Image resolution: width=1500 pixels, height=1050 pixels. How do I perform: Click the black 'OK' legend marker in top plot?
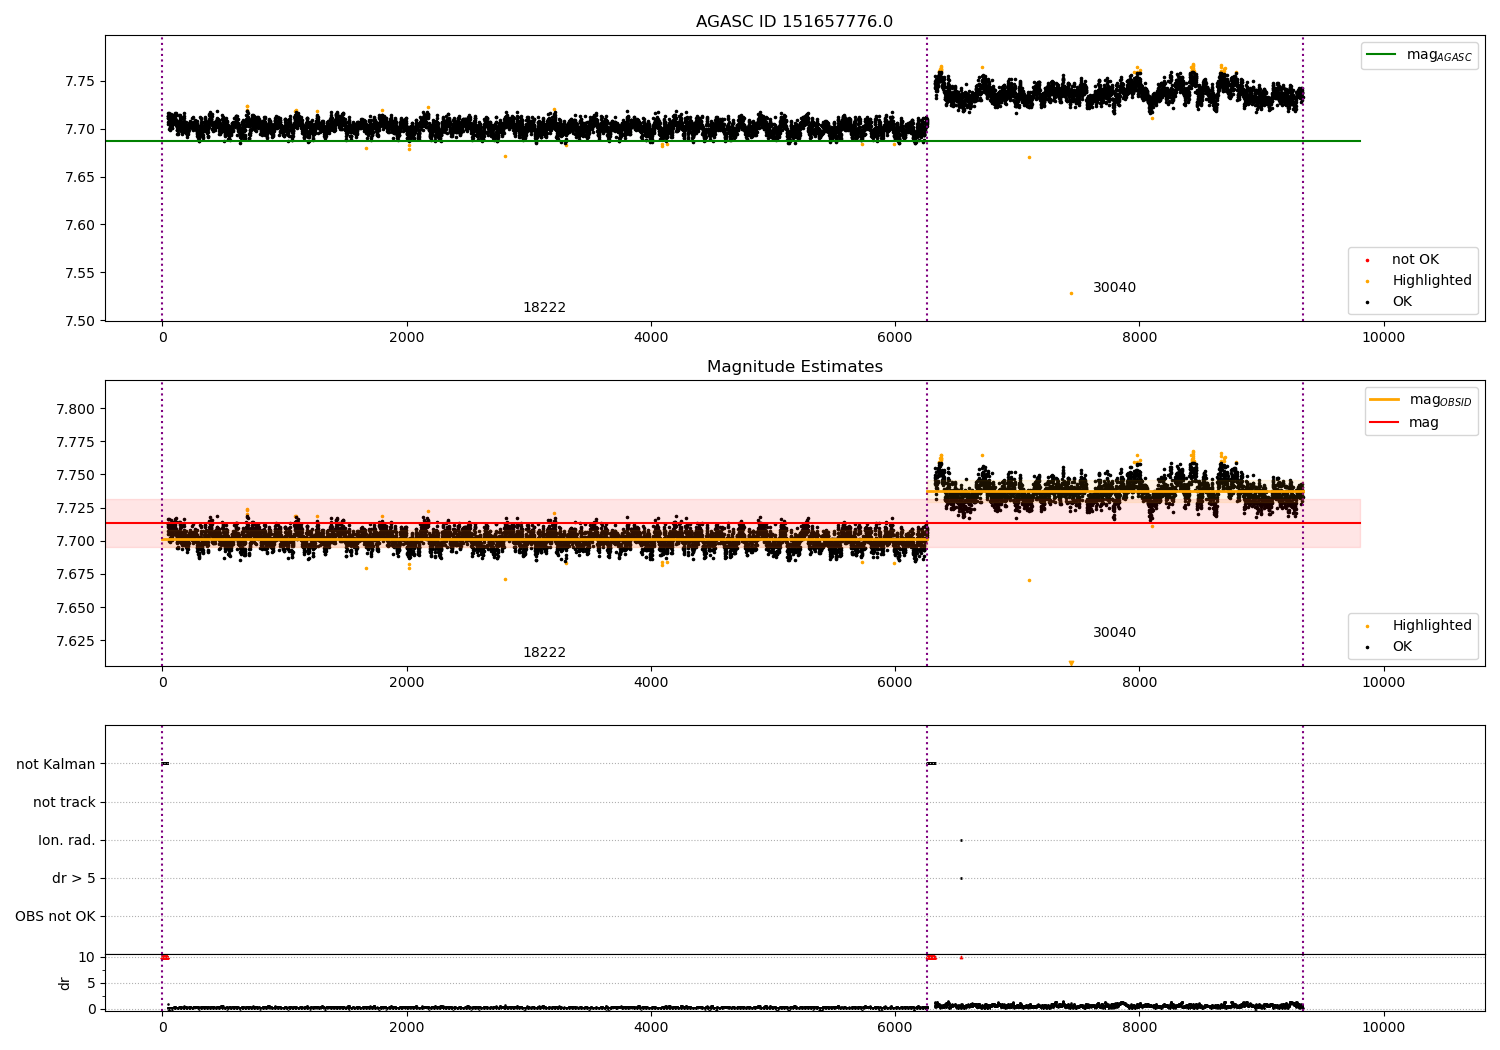coord(1367,302)
